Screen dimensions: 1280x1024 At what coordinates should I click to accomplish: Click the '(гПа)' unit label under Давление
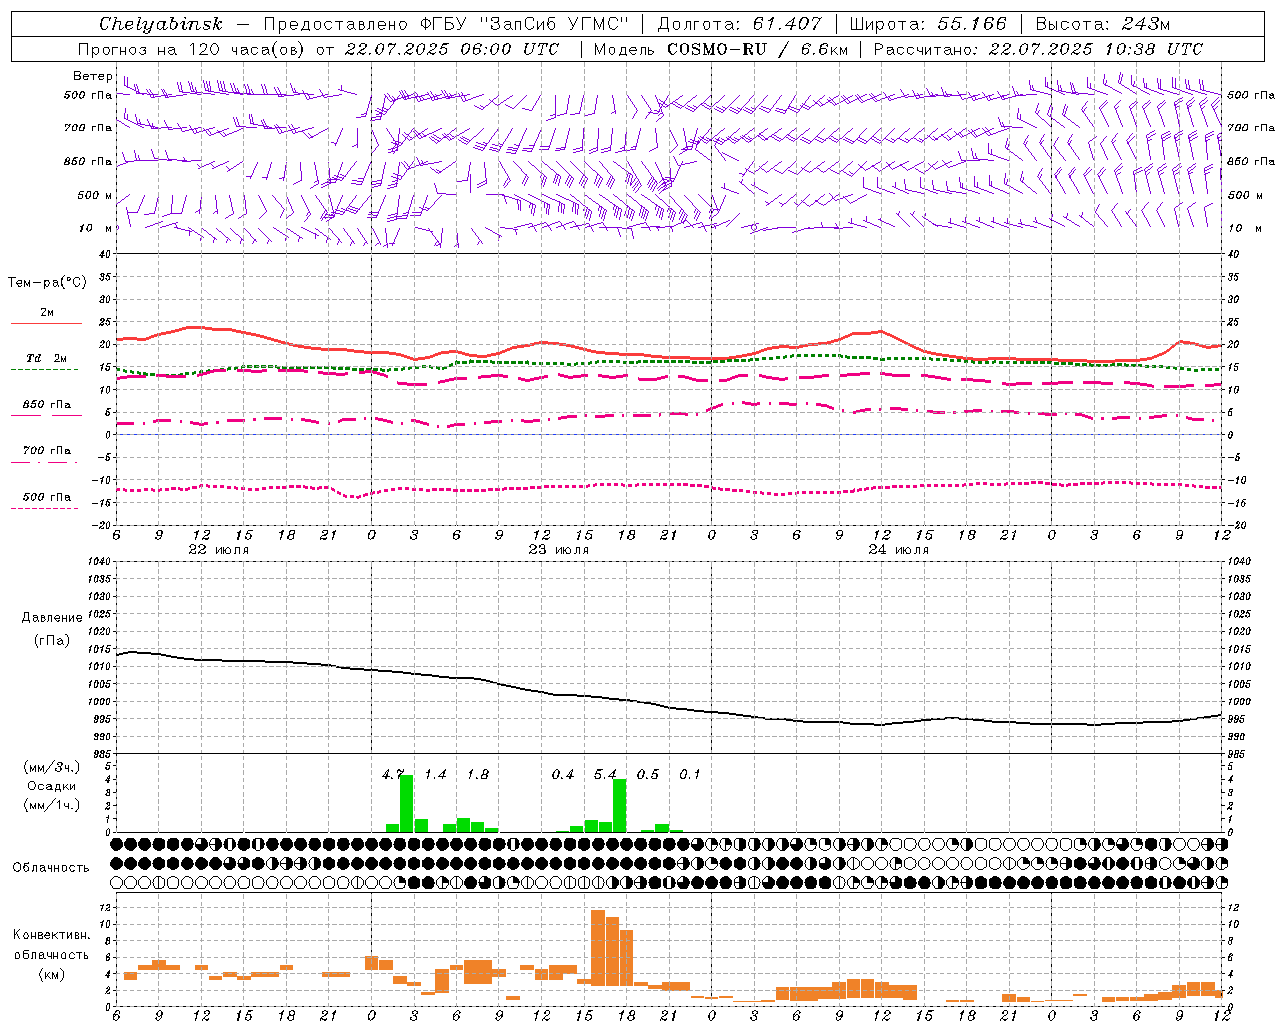52,641
